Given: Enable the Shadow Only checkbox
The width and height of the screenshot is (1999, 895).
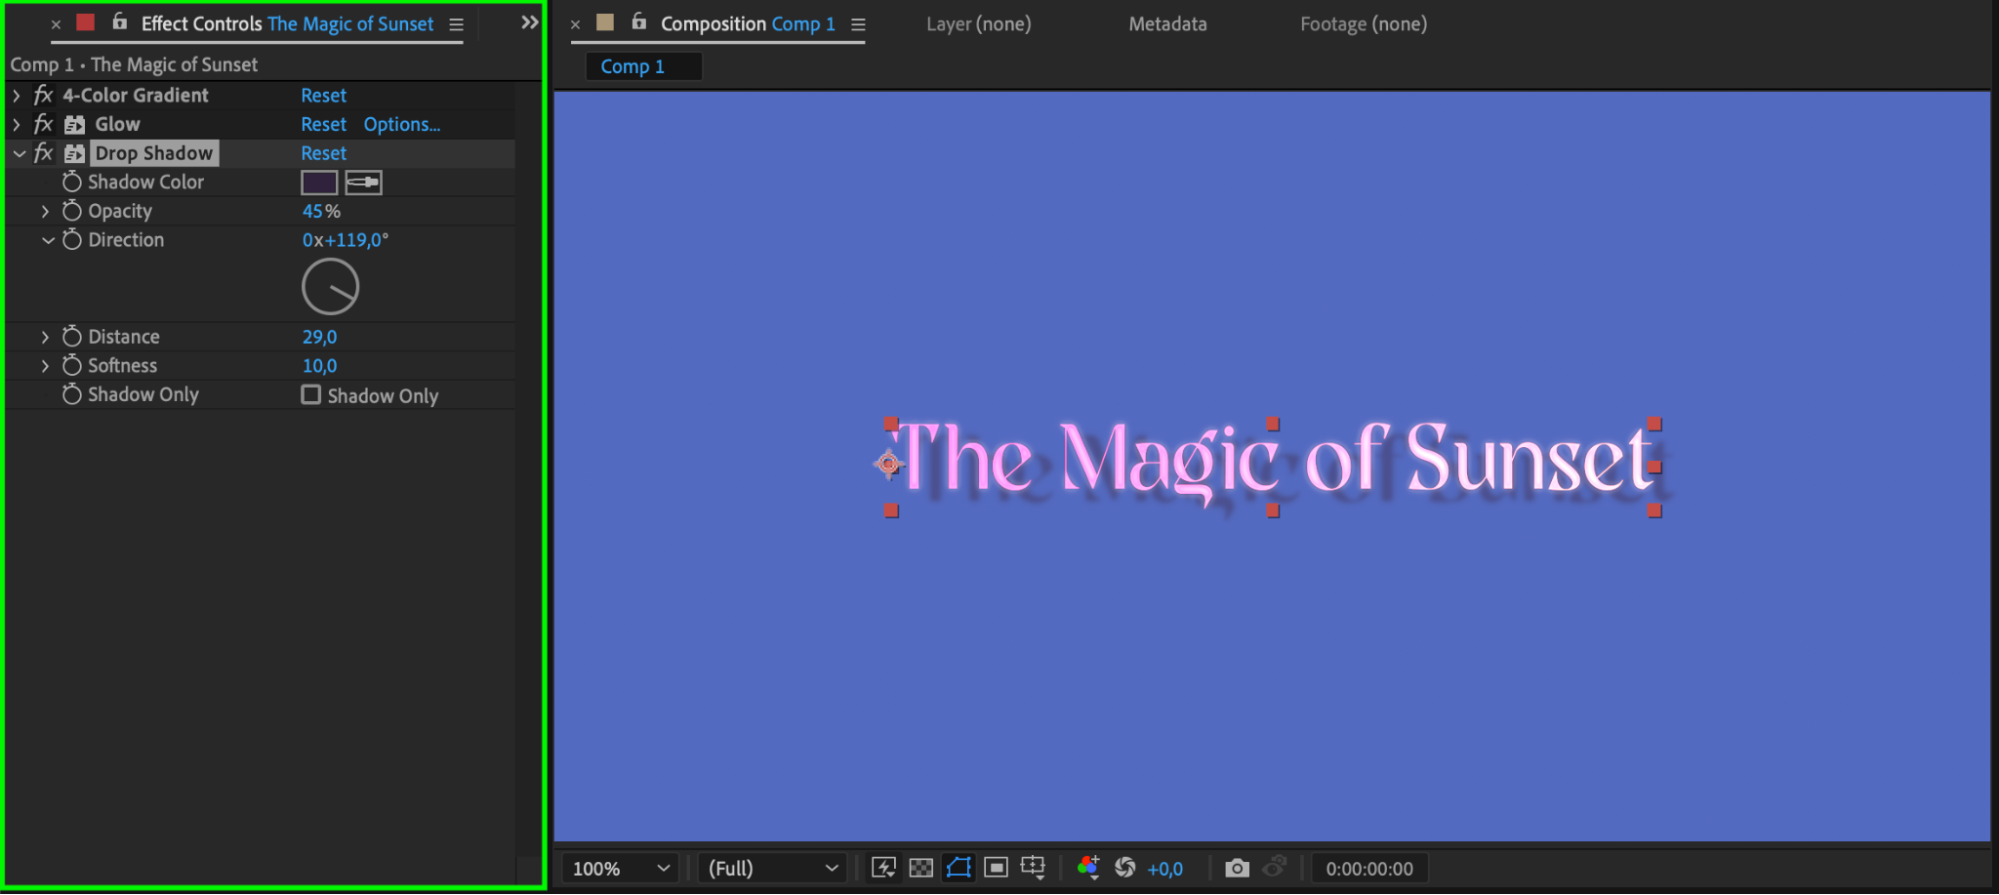Looking at the screenshot, I should tap(311, 395).
